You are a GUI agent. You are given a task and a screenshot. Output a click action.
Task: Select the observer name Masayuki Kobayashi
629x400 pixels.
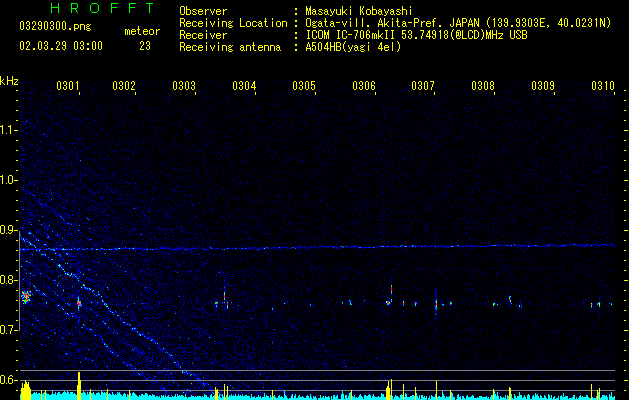(x=359, y=11)
